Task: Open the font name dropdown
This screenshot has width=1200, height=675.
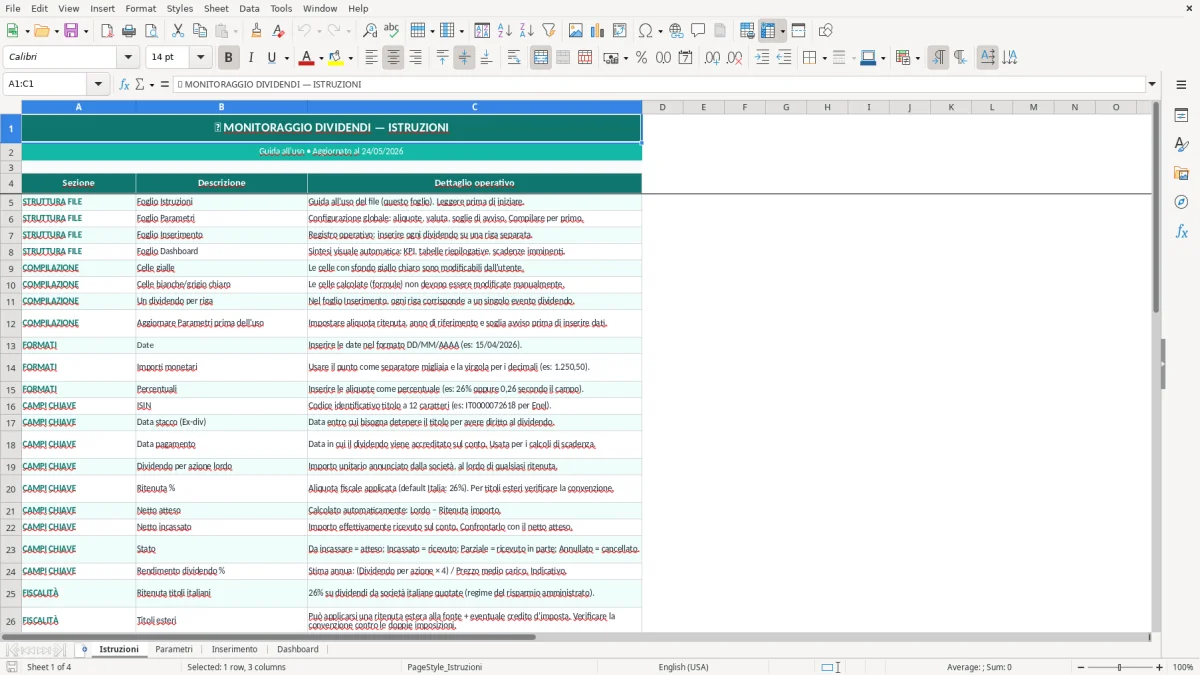Action: click(x=128, y=58)
